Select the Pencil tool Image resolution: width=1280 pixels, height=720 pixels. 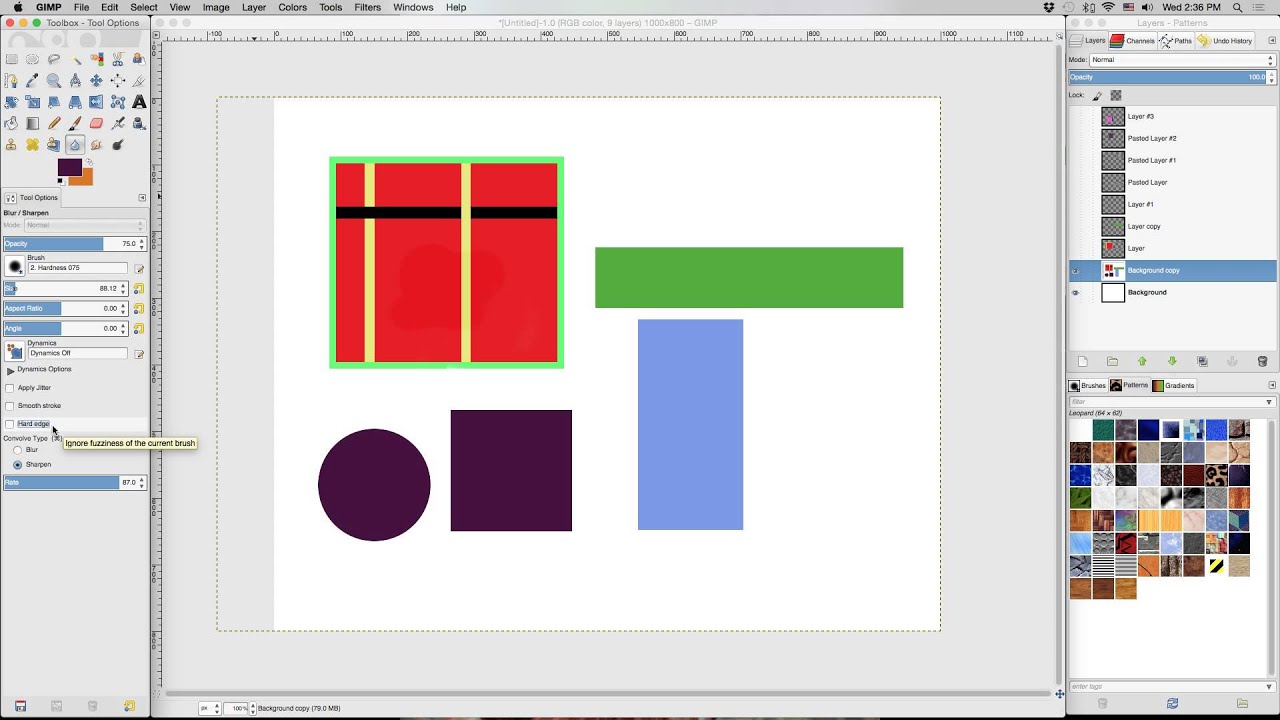point(54,124)
